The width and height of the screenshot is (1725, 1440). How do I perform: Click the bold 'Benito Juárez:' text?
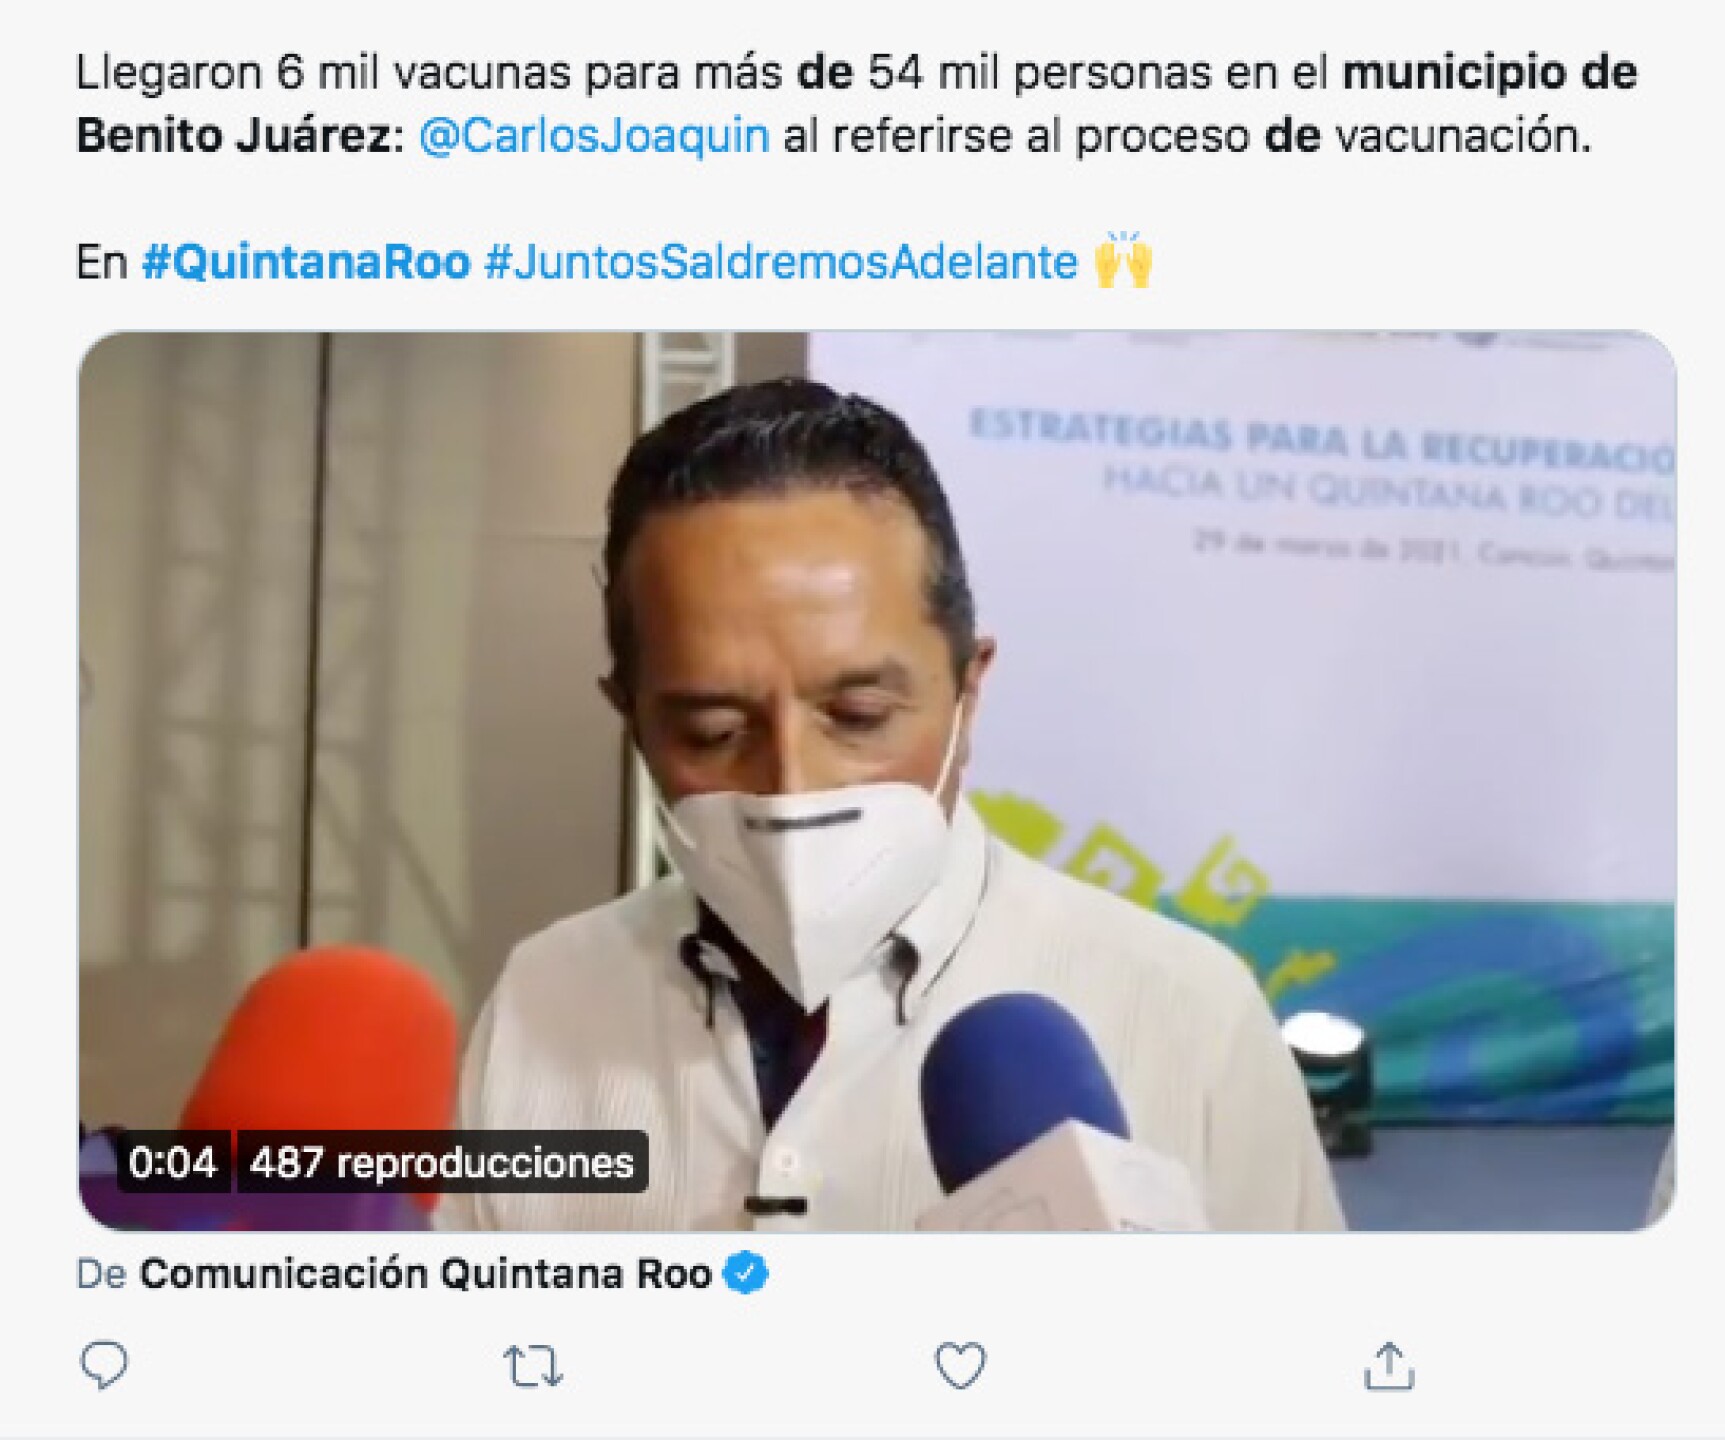240,136
